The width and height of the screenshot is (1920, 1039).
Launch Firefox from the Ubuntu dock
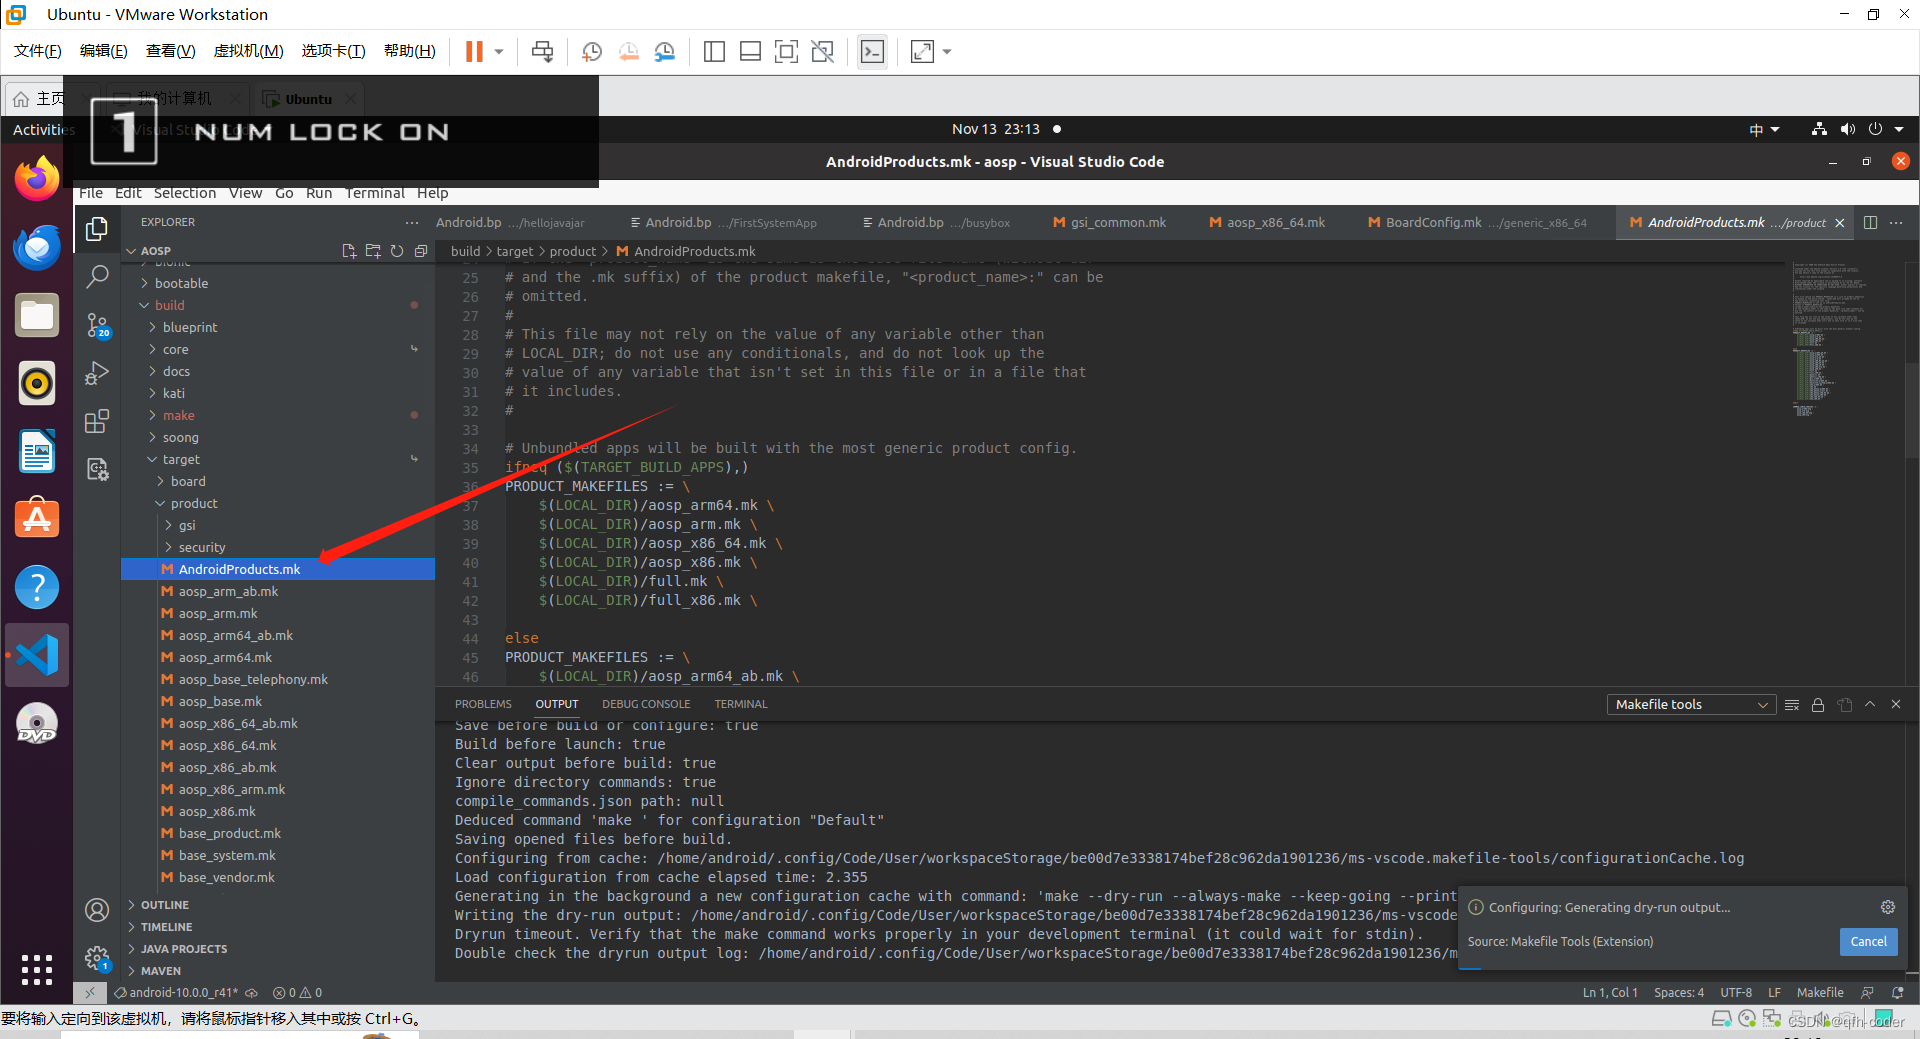37,179
